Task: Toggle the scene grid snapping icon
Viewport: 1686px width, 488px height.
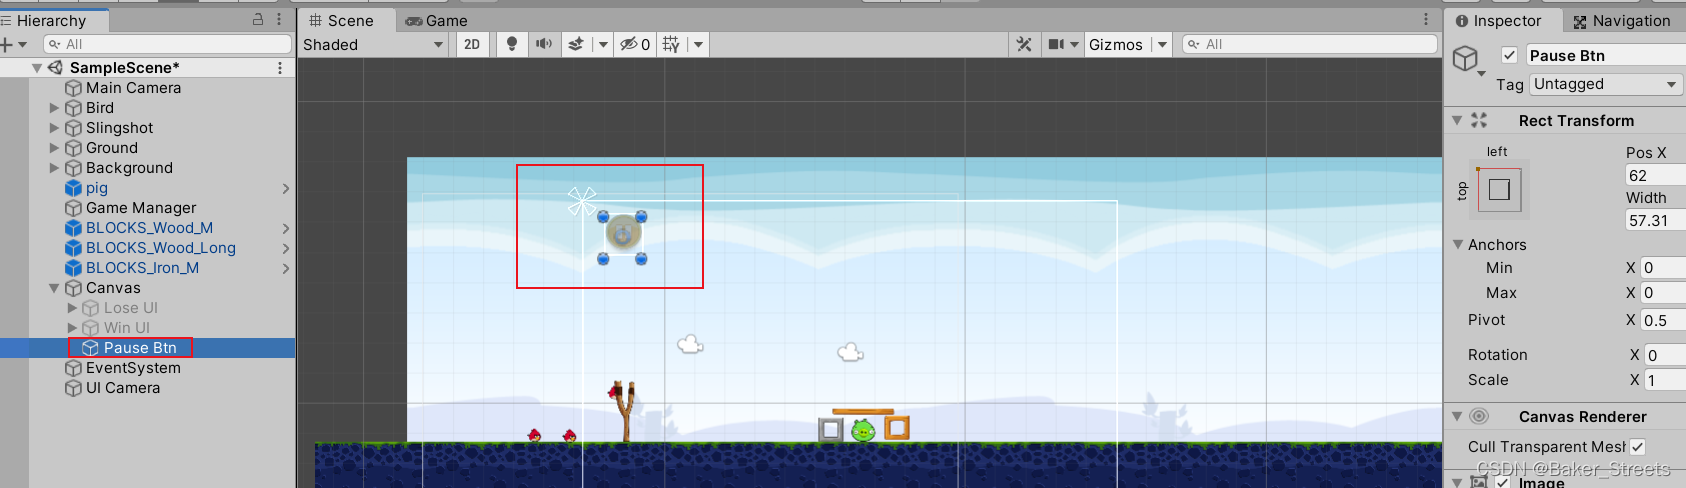Action: pyautogui.click(x=671, y=44)
